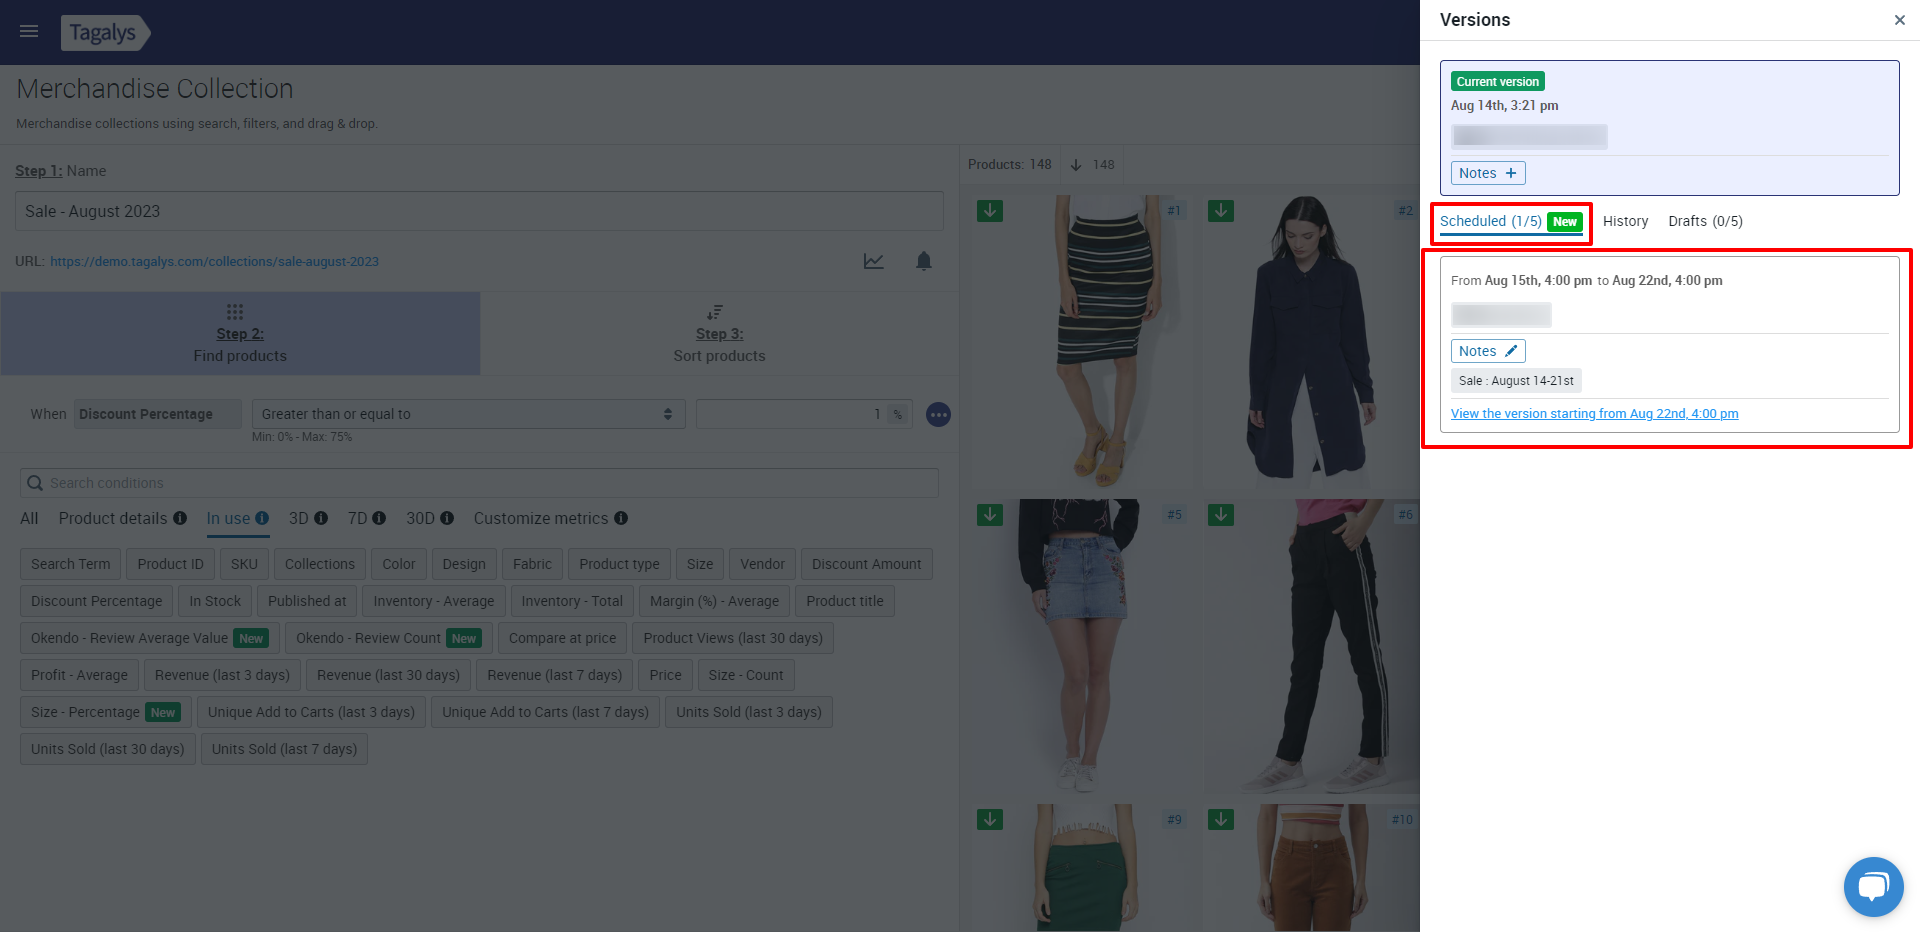Add notes to the current version
This screenshot has height=932, width=1920.
pos(1488,173)
